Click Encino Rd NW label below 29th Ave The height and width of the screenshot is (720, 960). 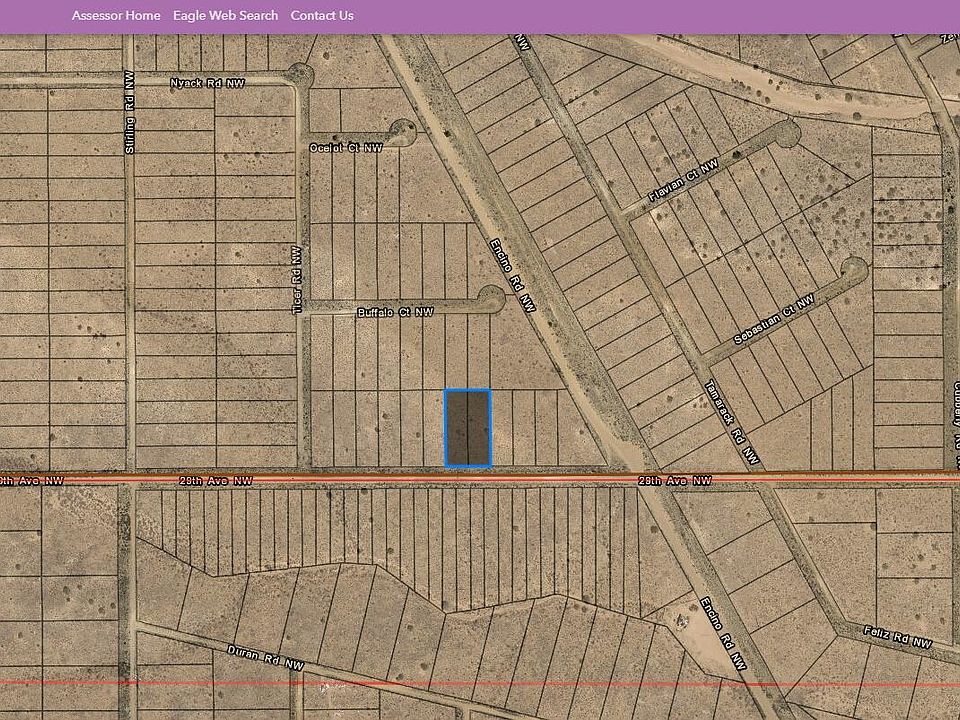[x=723, y=633]
